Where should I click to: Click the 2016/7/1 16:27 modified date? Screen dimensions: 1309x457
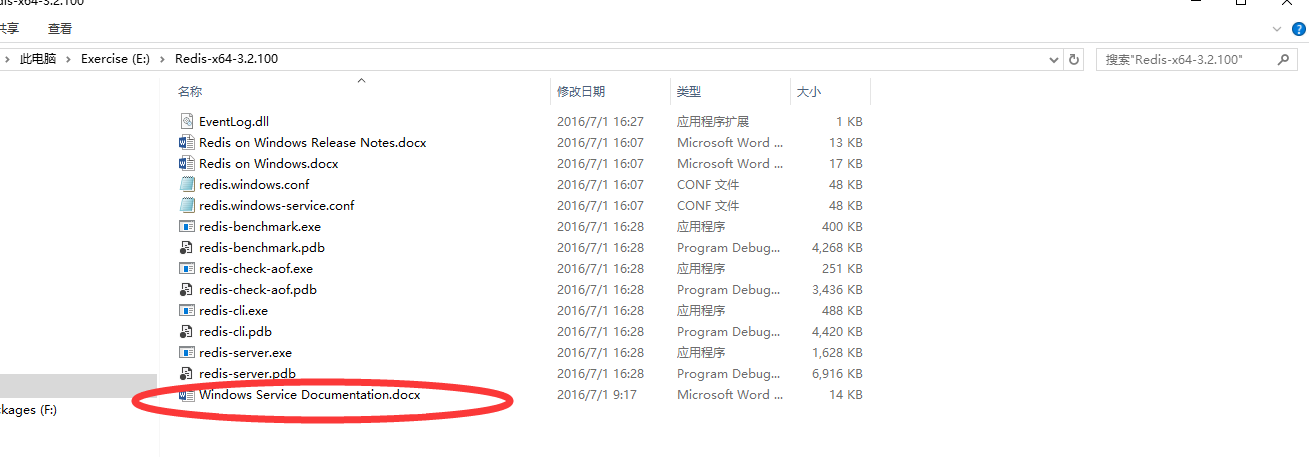[600, 121]
